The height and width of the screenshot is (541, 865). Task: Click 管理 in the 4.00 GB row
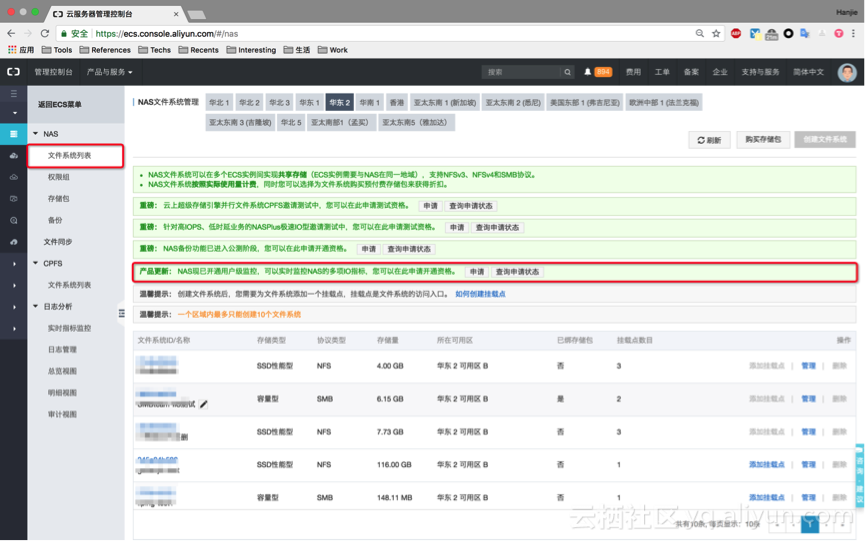coord(808,366)
